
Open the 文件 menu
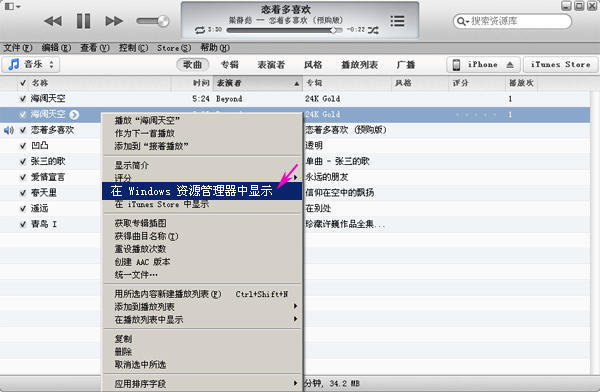tap(18, 48)
